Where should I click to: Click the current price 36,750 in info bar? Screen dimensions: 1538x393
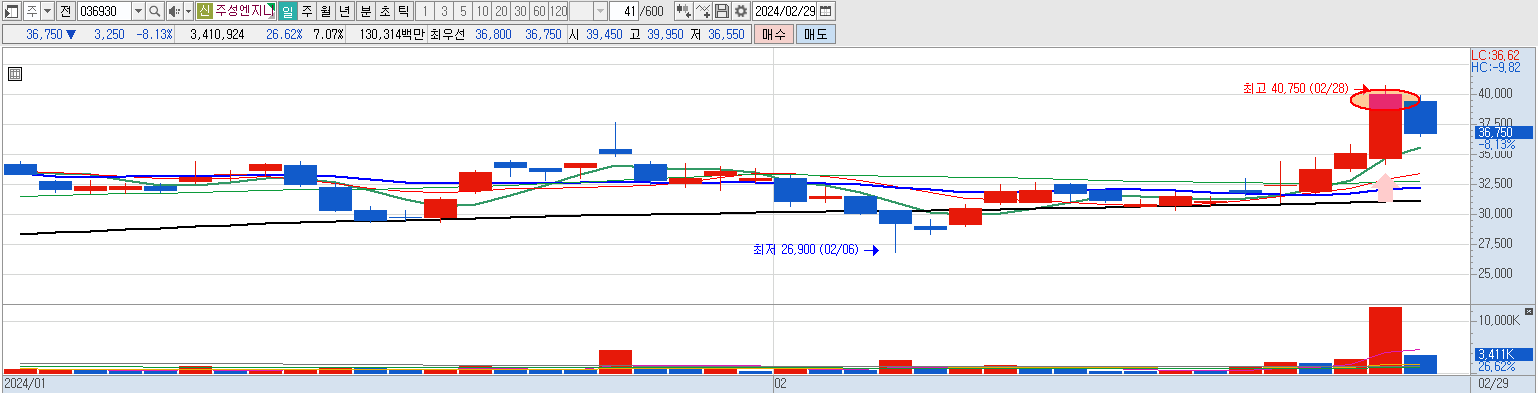44,34
